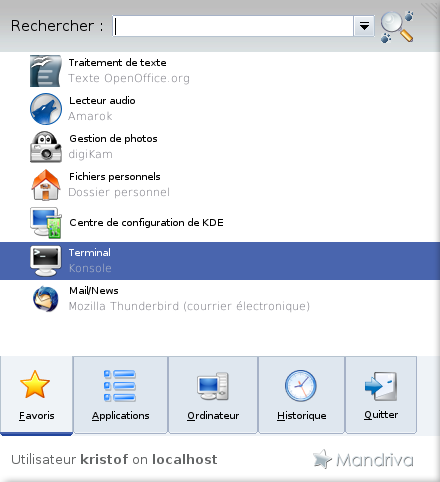
Task: Show the Historique tab
Action: coord(301,395)
